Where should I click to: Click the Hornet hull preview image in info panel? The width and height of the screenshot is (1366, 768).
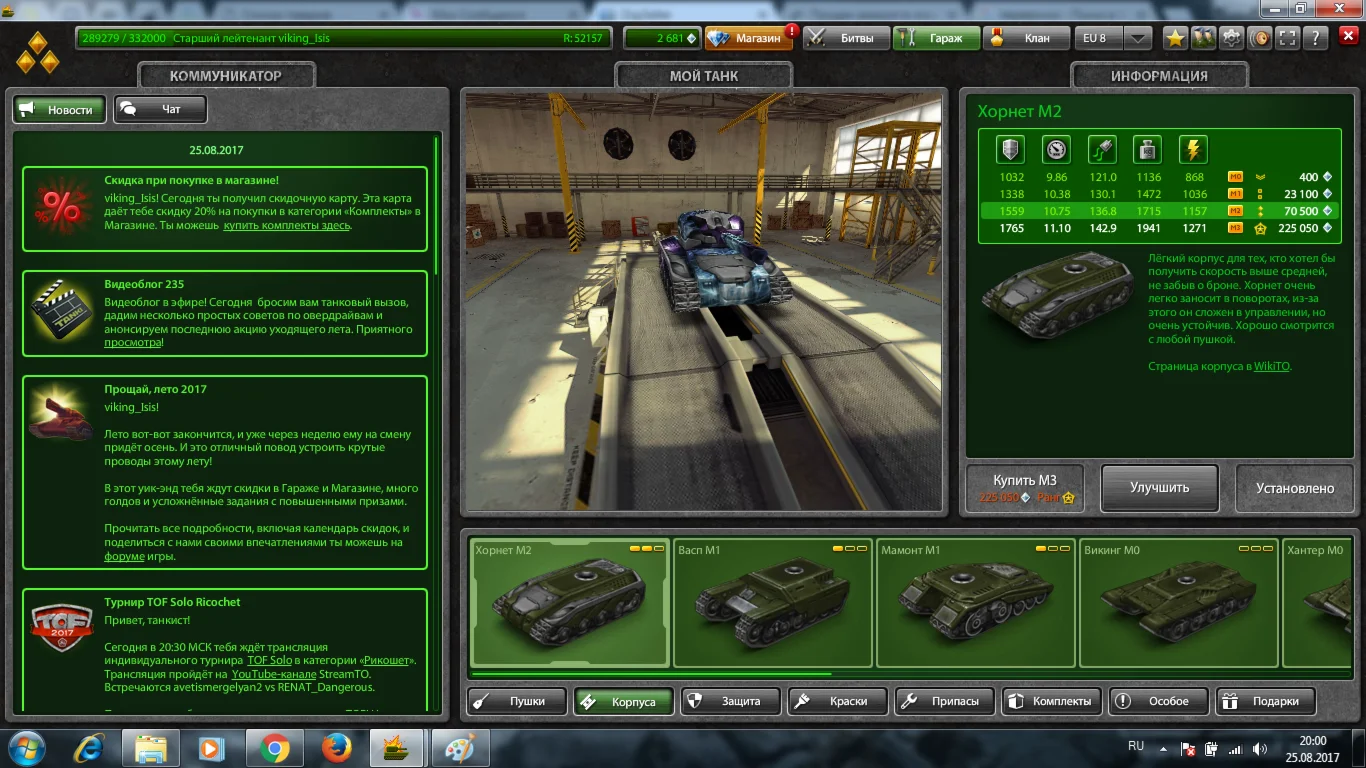pyautogui.click(x=1058, y=295)
